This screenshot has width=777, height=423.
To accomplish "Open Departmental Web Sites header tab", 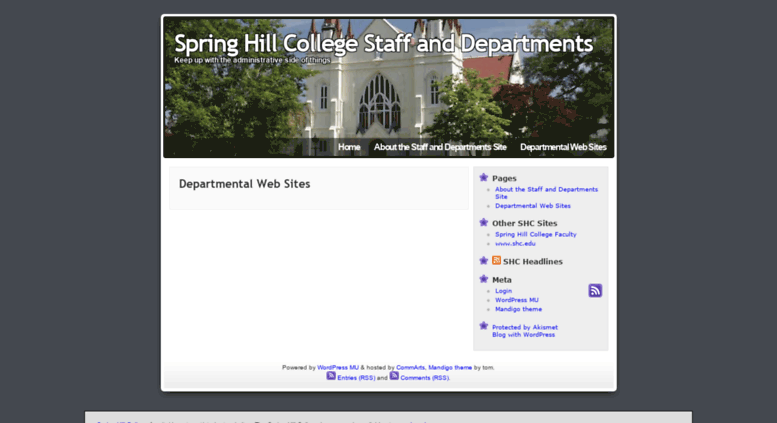I will point(563,147).
